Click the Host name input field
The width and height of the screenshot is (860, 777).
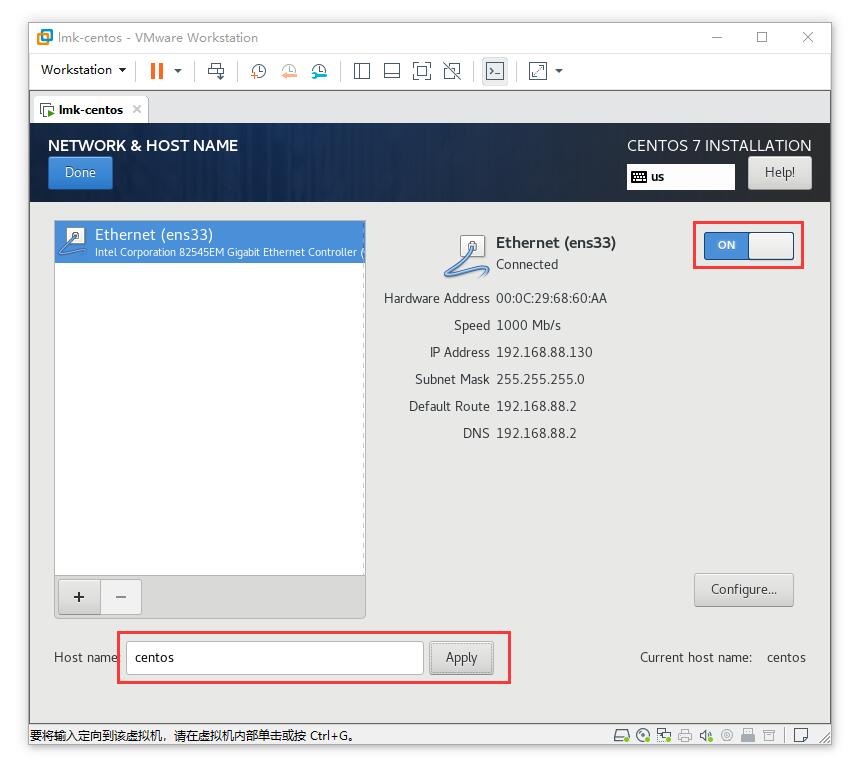pos(275,657)
